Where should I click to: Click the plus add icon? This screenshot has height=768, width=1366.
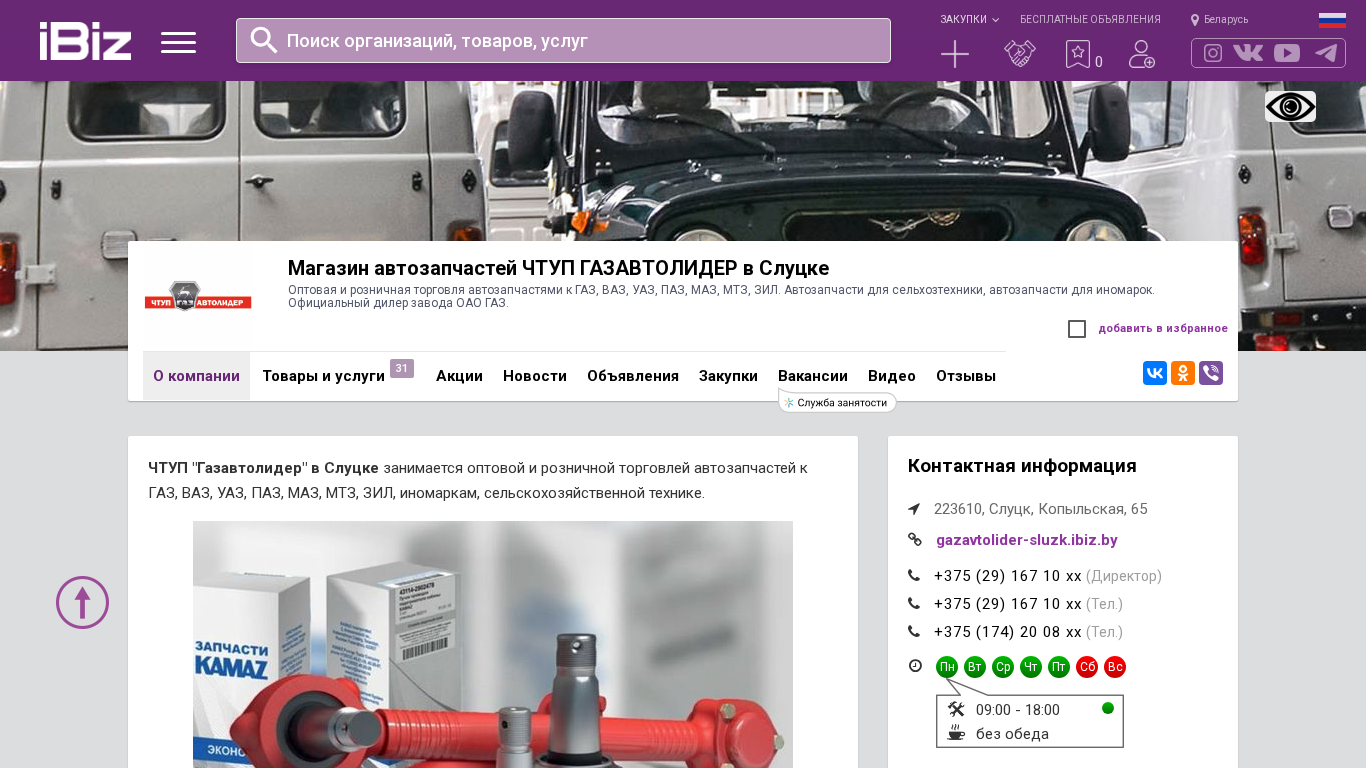coord(955,54)
